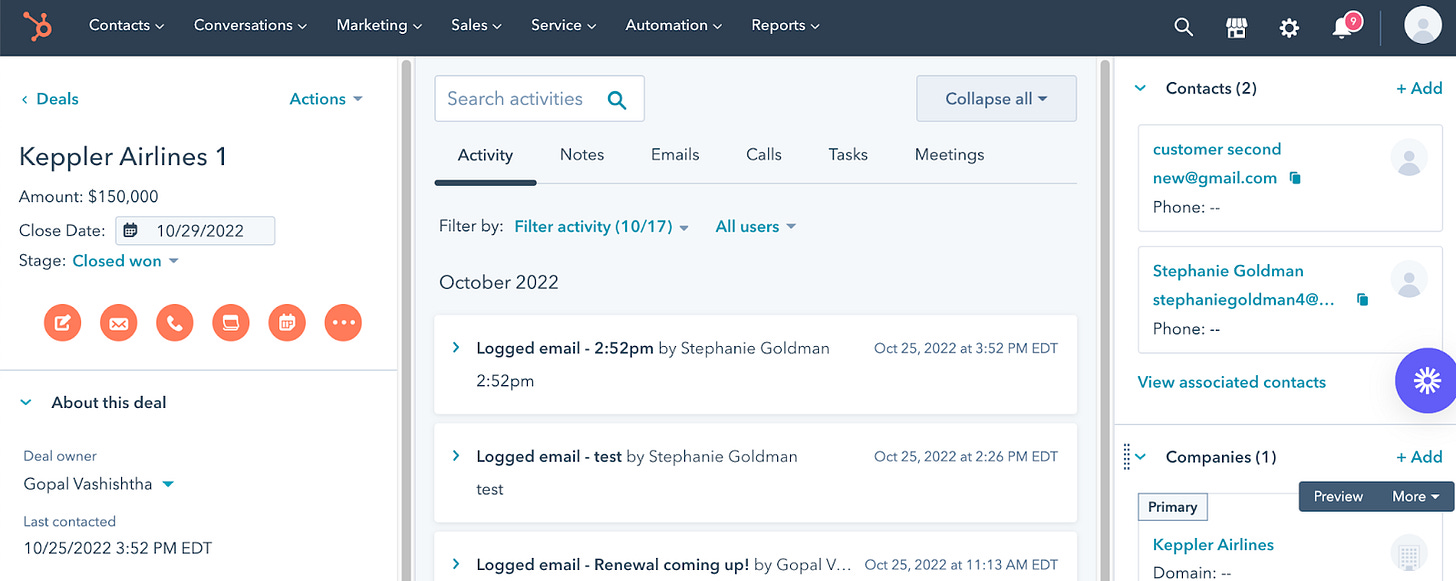The image size is (1456, 581).
Task: Expand the Logged email - 2:52pm entry
Action: [456, 348]
